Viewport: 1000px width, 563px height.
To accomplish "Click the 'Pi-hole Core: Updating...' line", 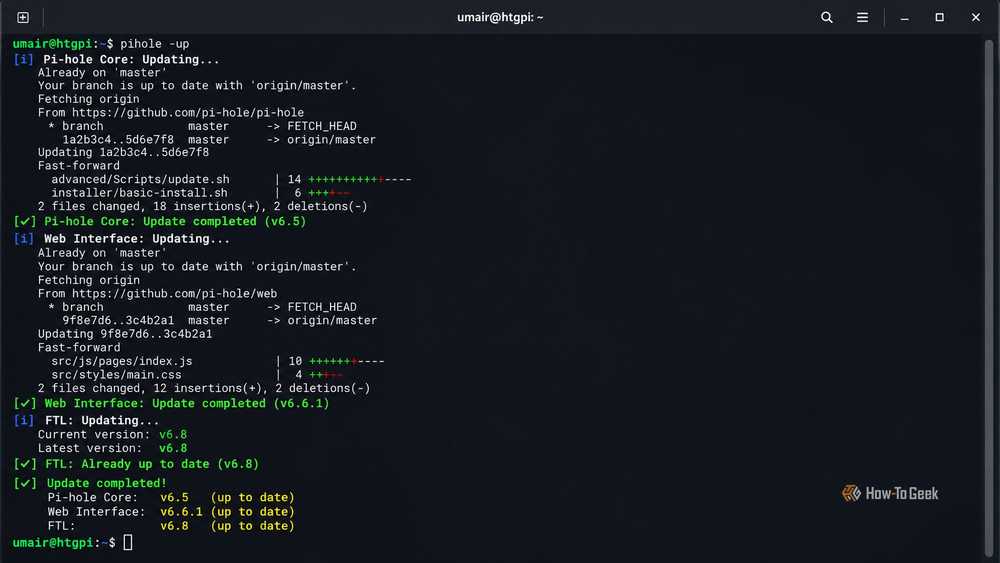I will click(x=131, y=59).
